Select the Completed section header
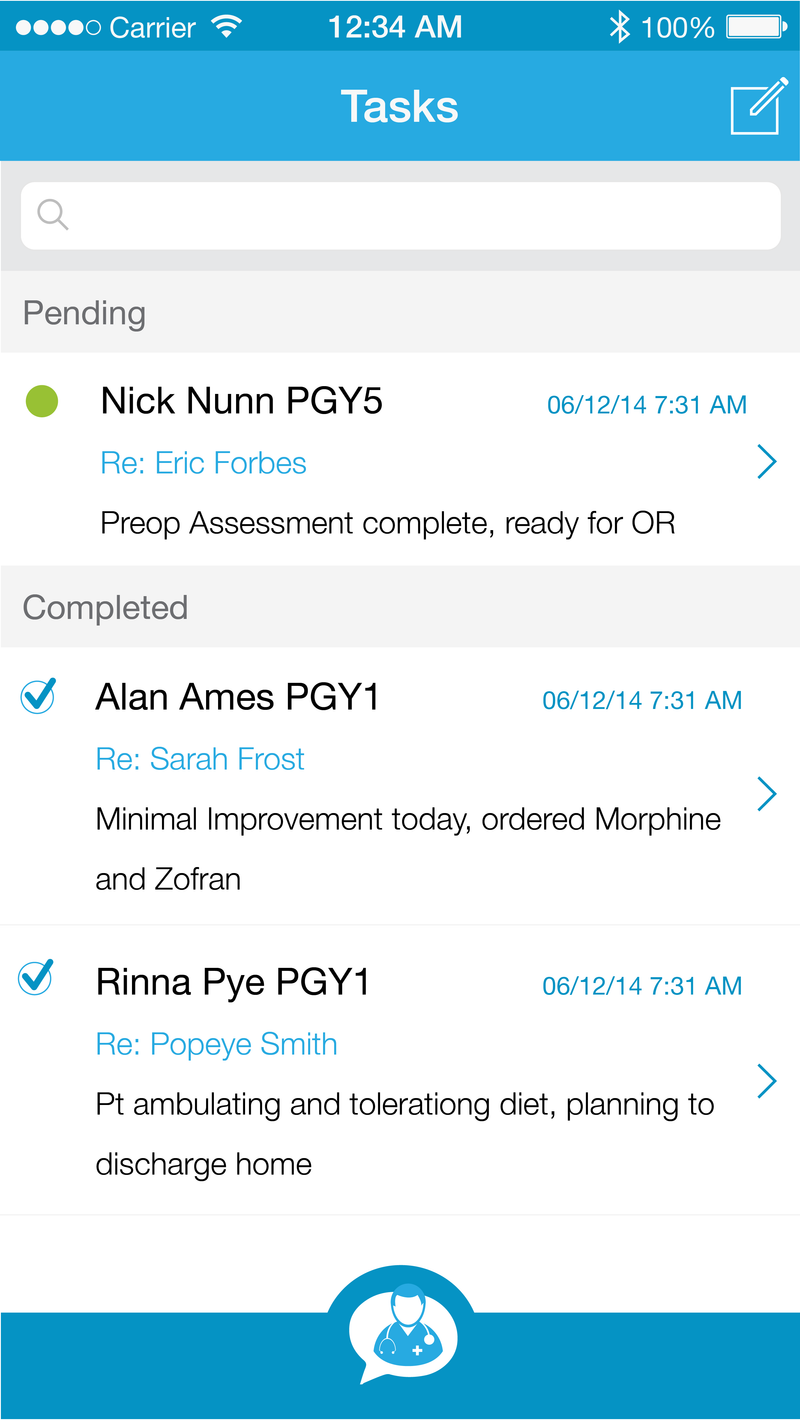Screen dimensions: 800x1420 coord(400,607)
